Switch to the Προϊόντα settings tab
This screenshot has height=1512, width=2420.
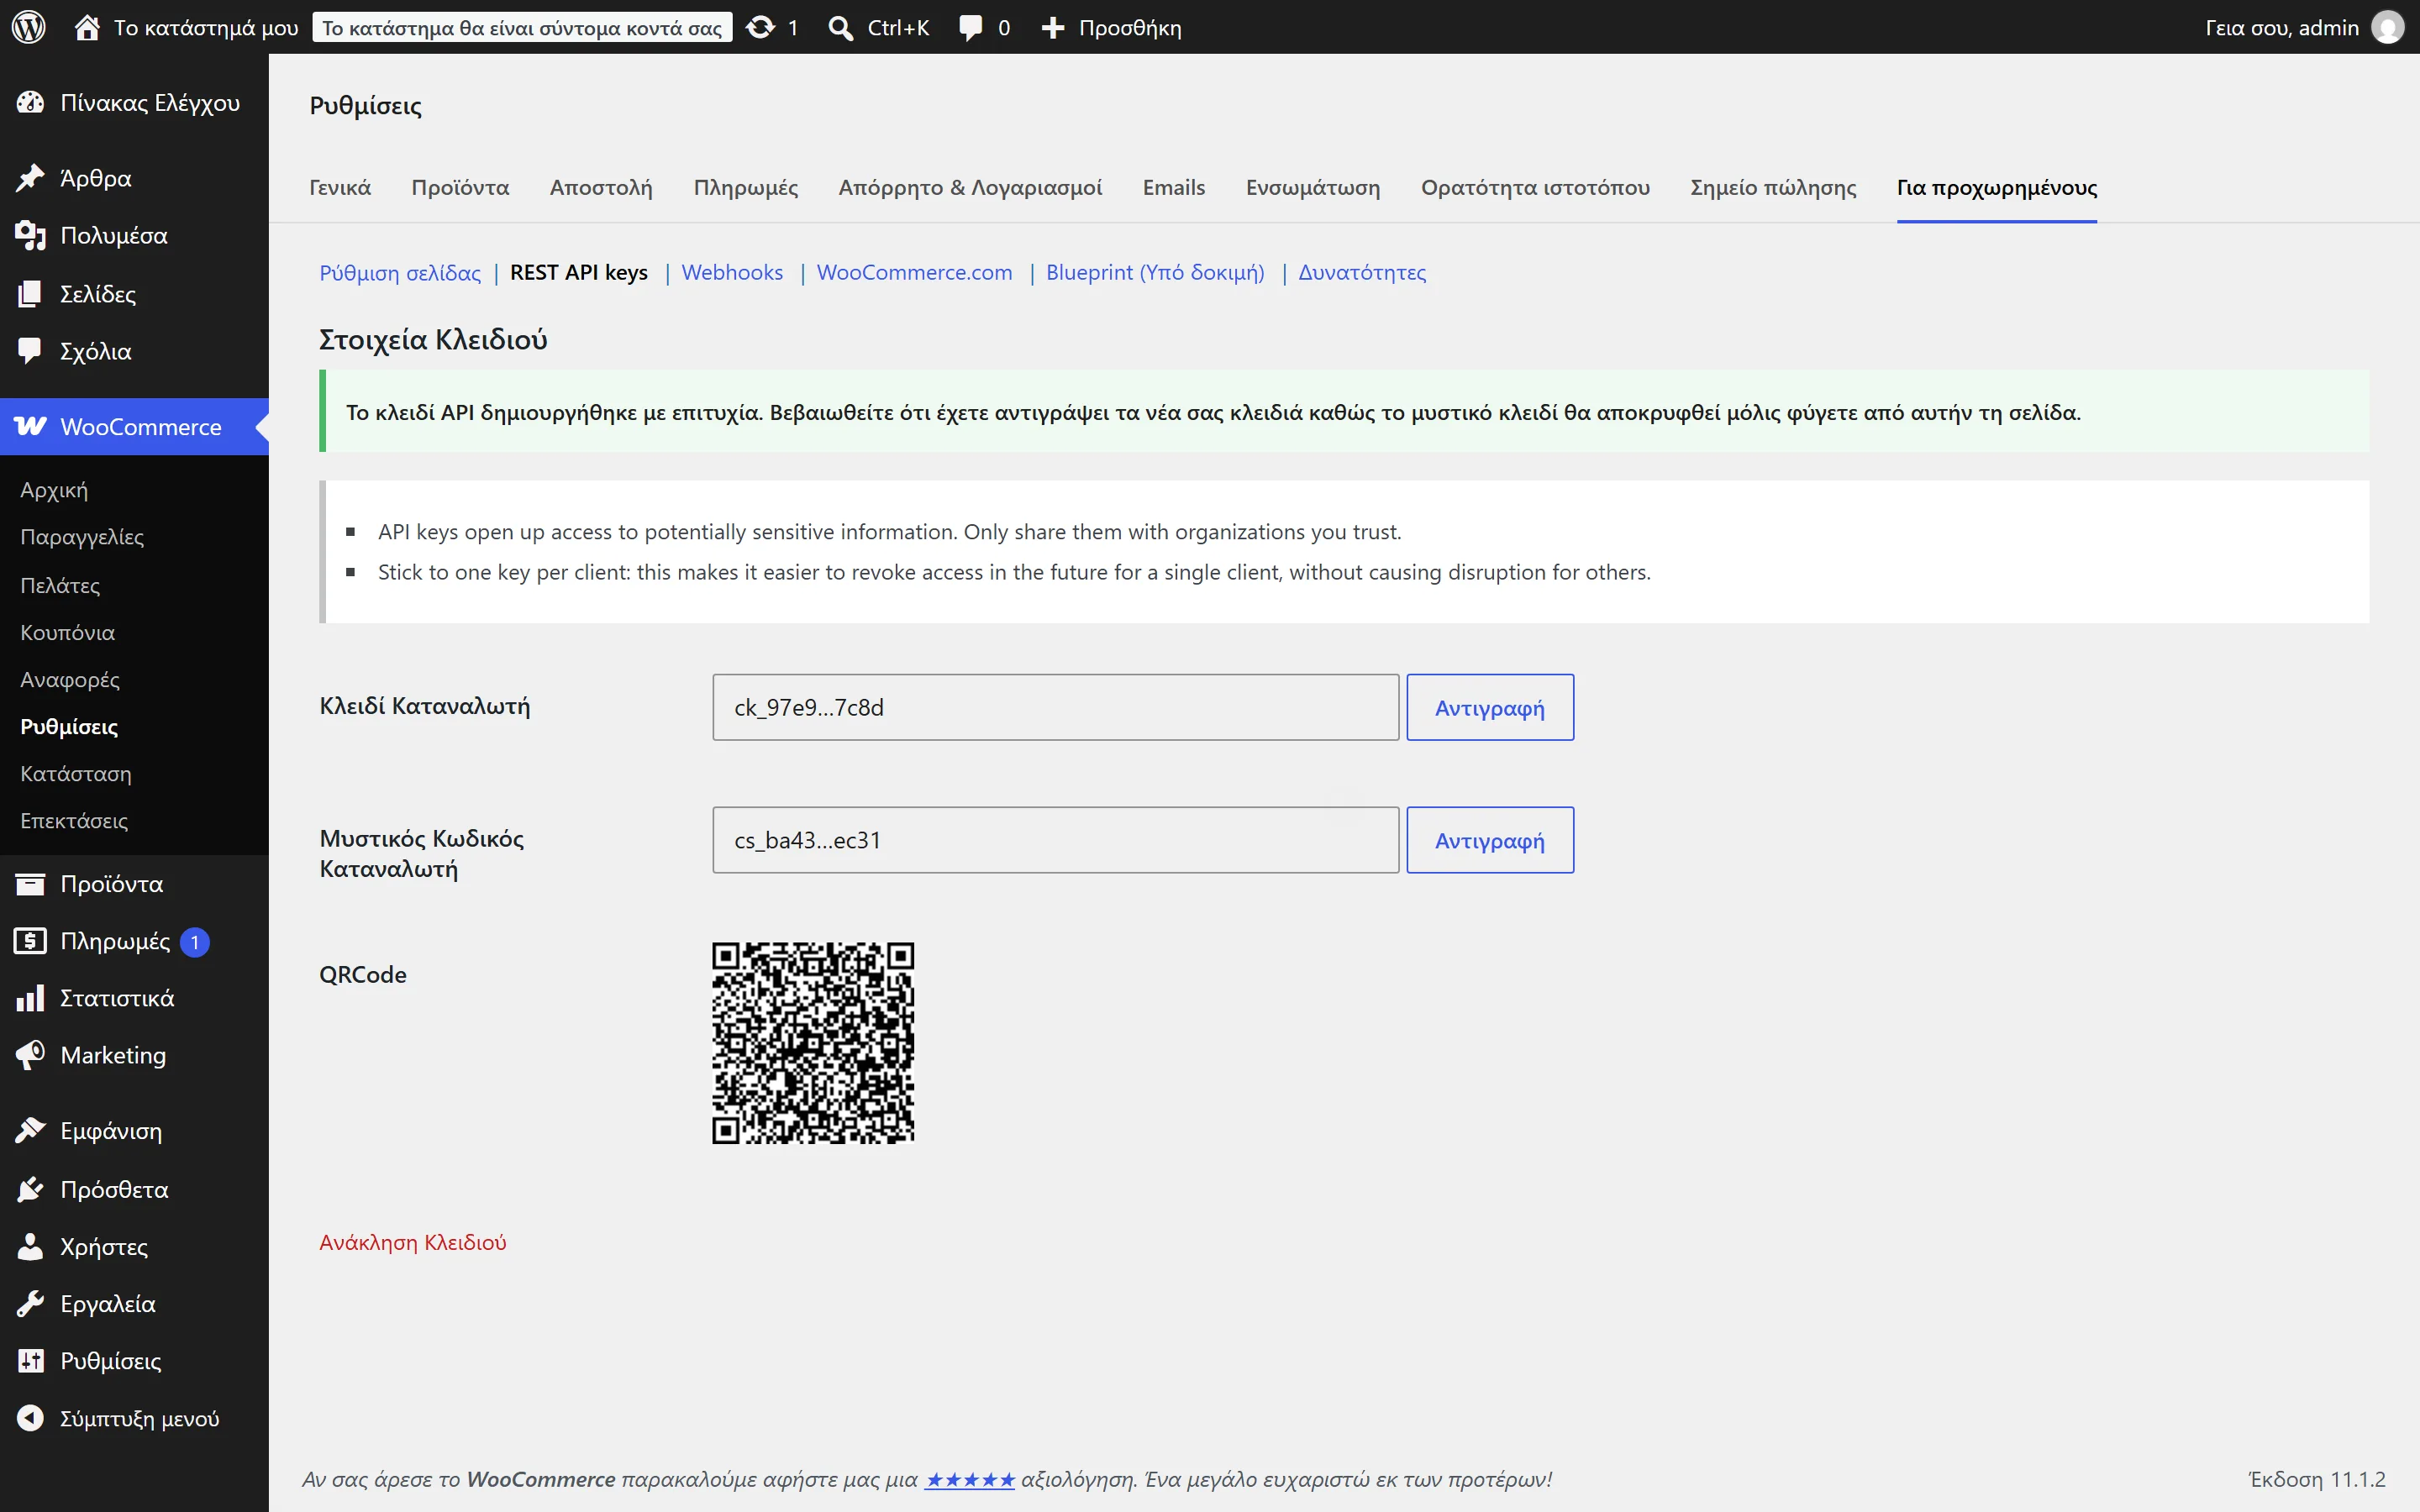pos(460,187)
